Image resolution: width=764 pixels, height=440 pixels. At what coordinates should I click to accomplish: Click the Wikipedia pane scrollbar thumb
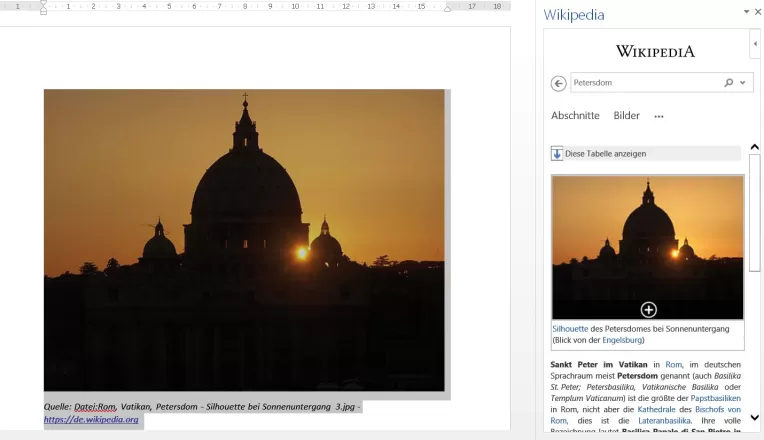coord(755,212)
